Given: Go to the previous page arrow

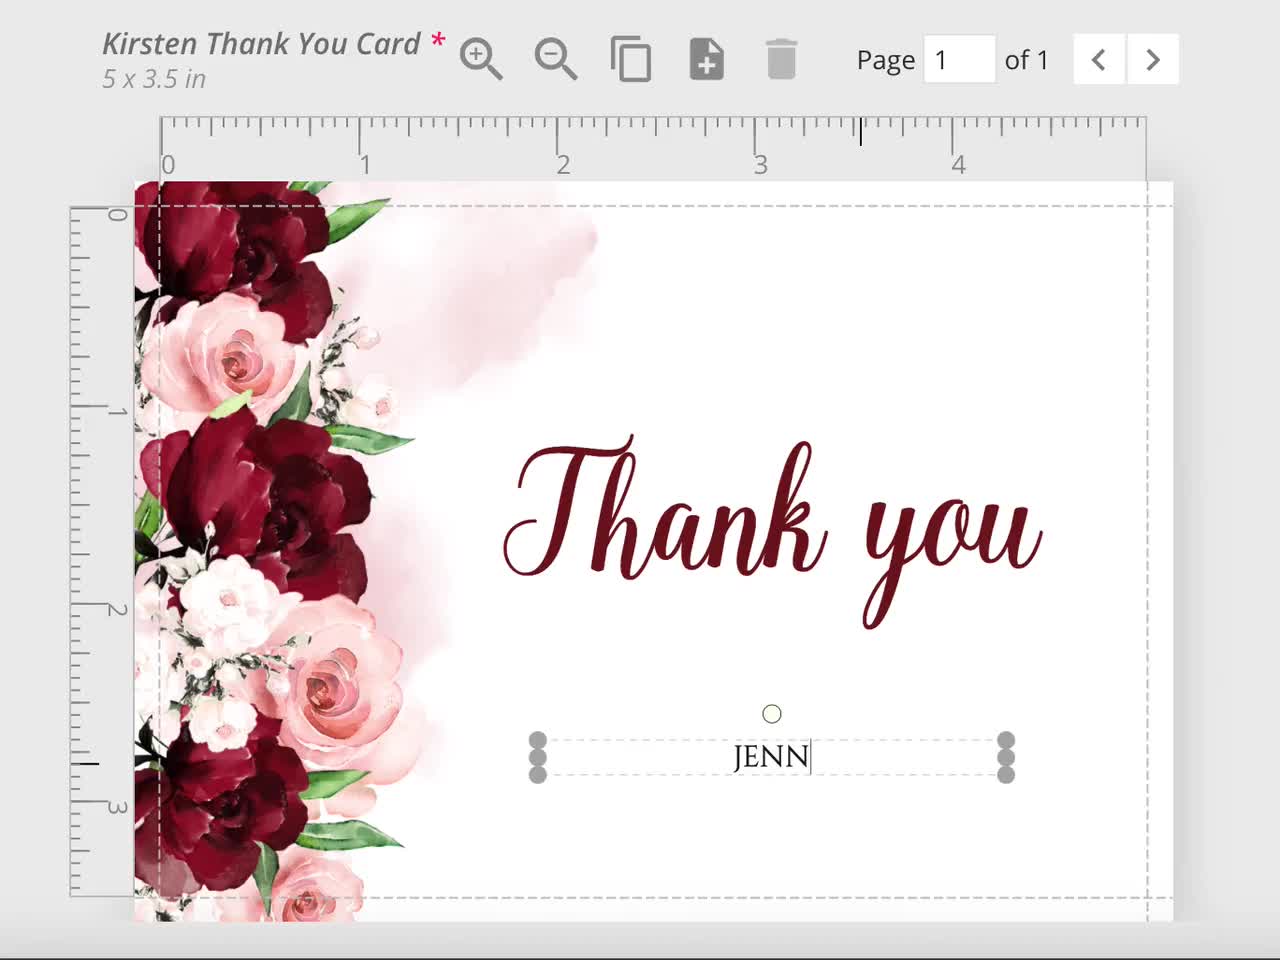Looking at the screenshot, I should click(x=1099, y=60).
